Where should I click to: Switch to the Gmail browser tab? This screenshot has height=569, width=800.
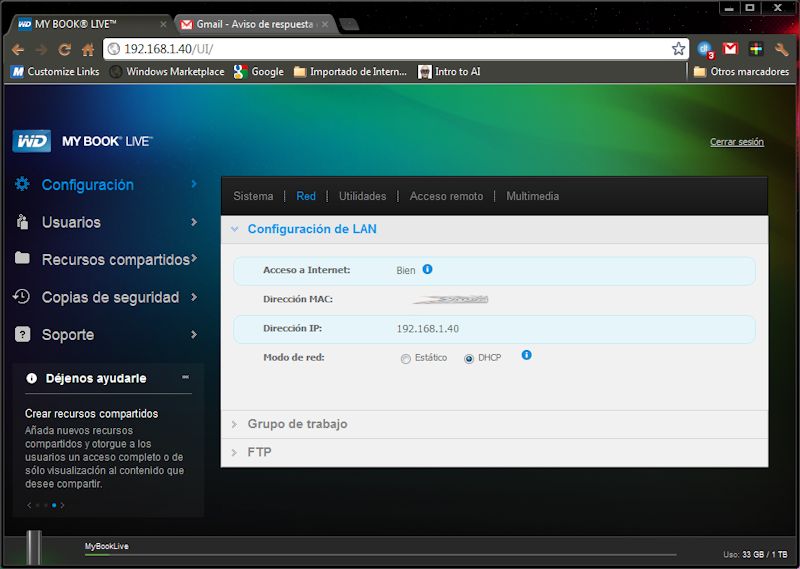click(254, 24)
